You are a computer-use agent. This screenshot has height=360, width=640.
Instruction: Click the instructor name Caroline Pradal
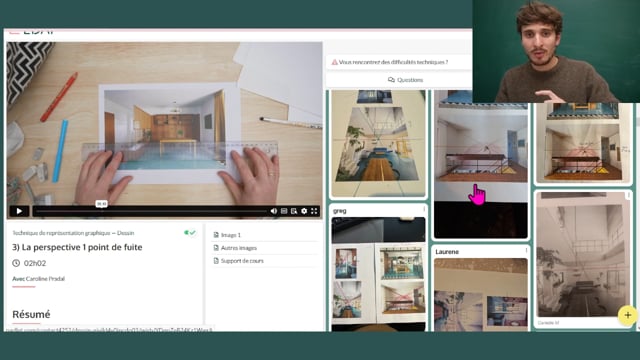(45, 279)
